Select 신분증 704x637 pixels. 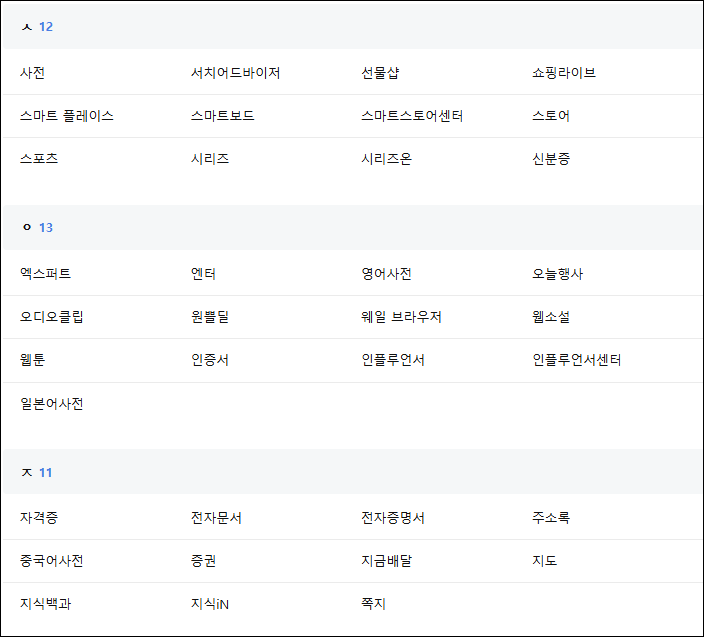(551, 158)
